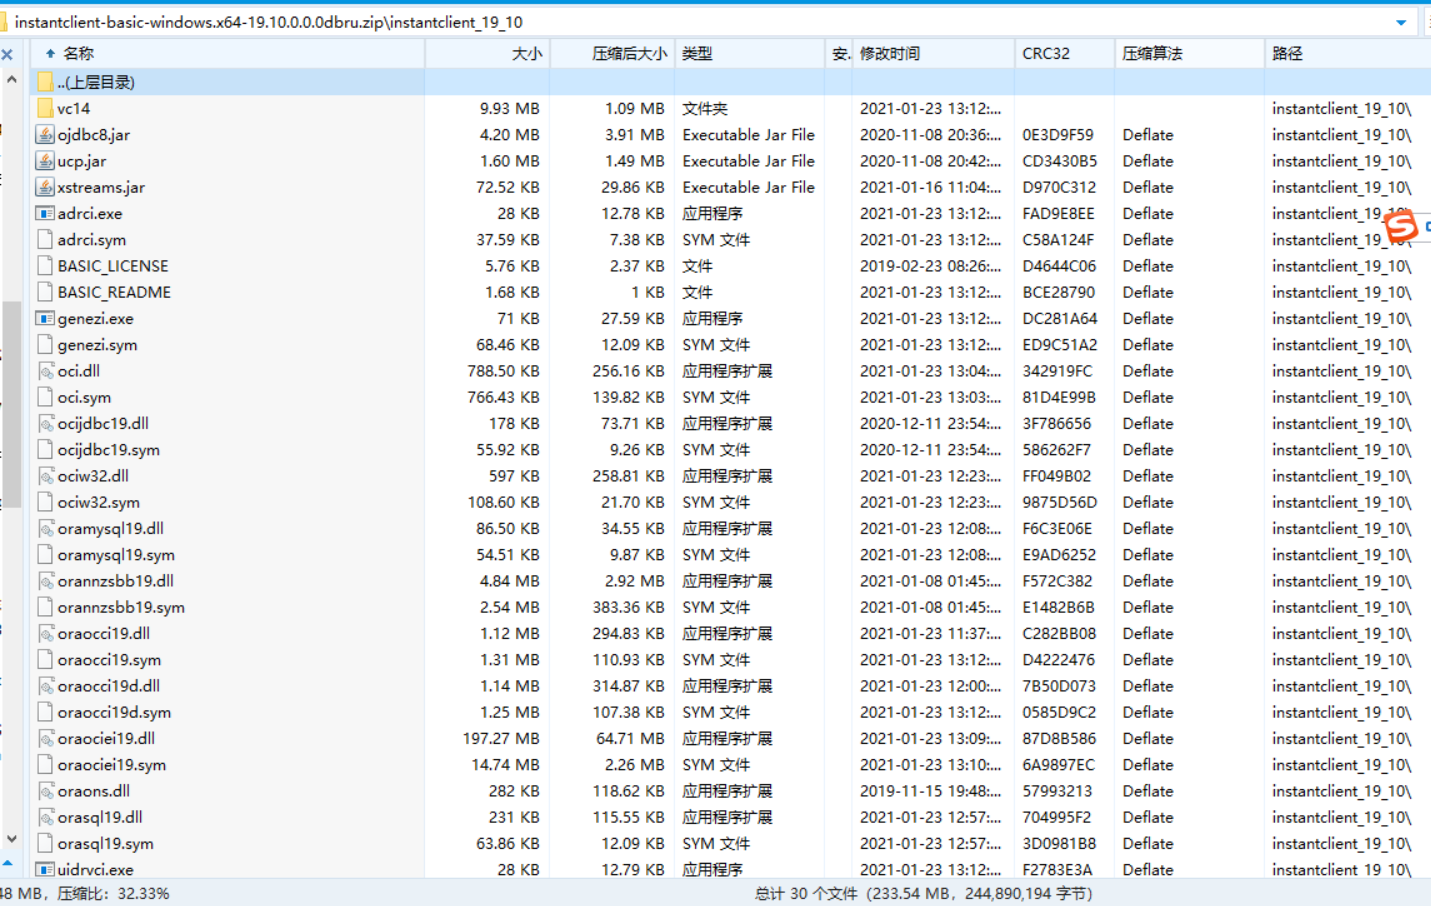Select the oramysql19.sym file name
The width and height of the screenshot is (1431, 906).
(x=116, y=555)
